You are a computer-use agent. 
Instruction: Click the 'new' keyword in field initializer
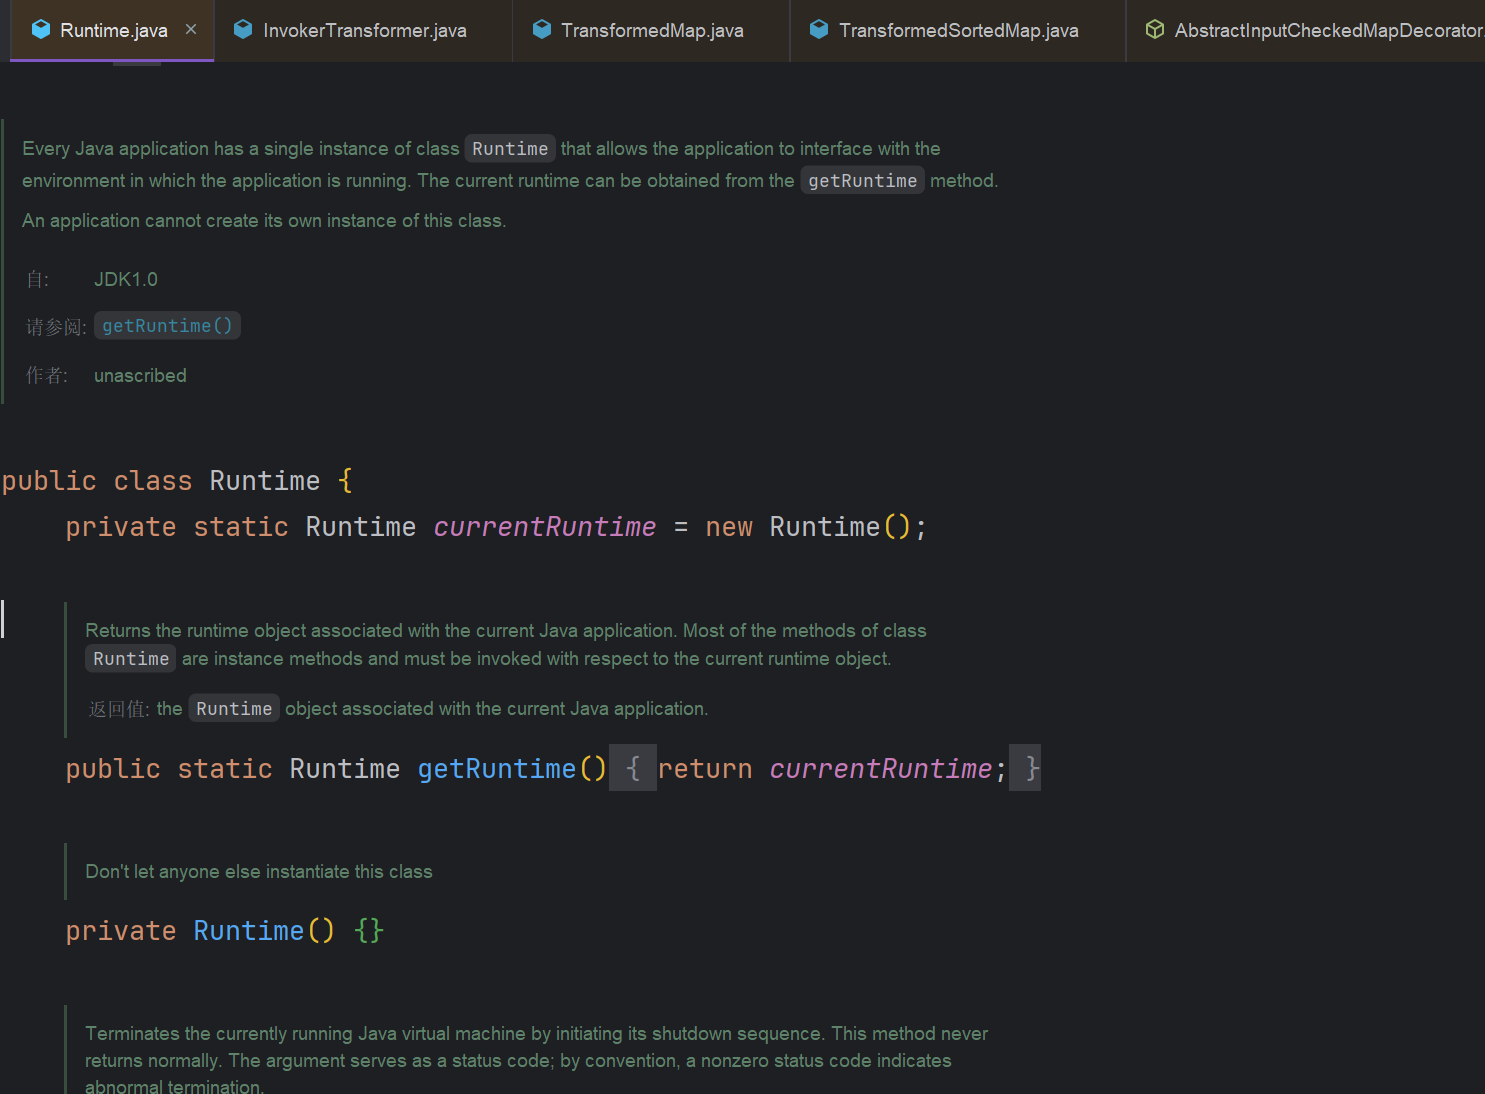[729, 527]
